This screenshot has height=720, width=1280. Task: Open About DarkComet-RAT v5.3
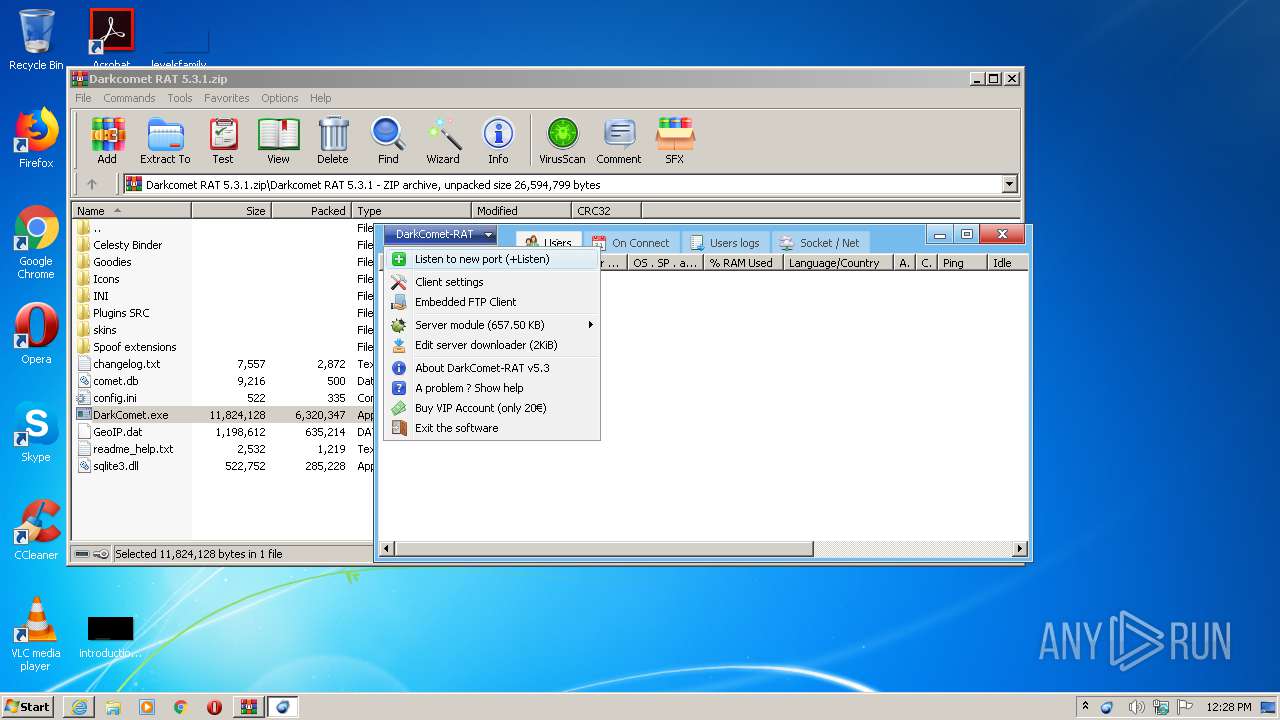click(492, 368)
